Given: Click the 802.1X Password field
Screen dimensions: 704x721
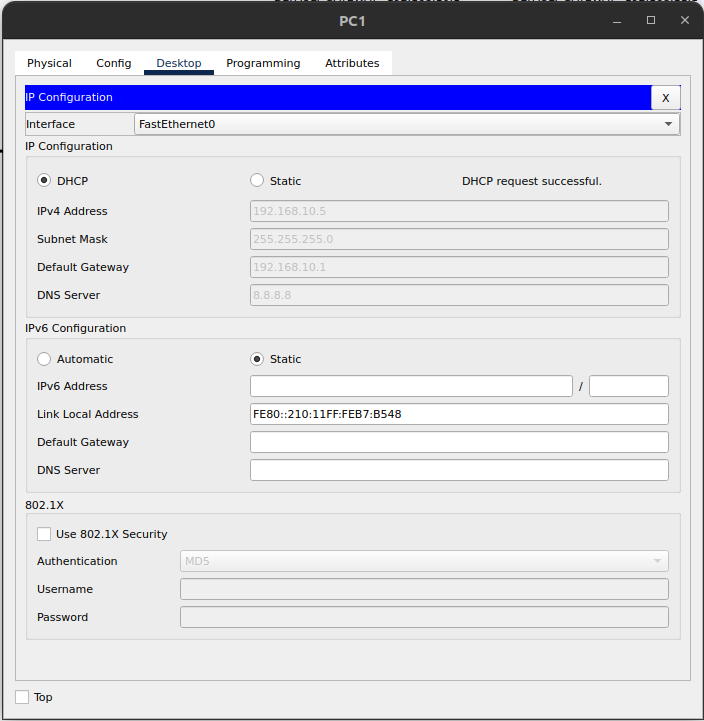Looking at the screenshot, I should pyautogui.click(x=424, y=618).
